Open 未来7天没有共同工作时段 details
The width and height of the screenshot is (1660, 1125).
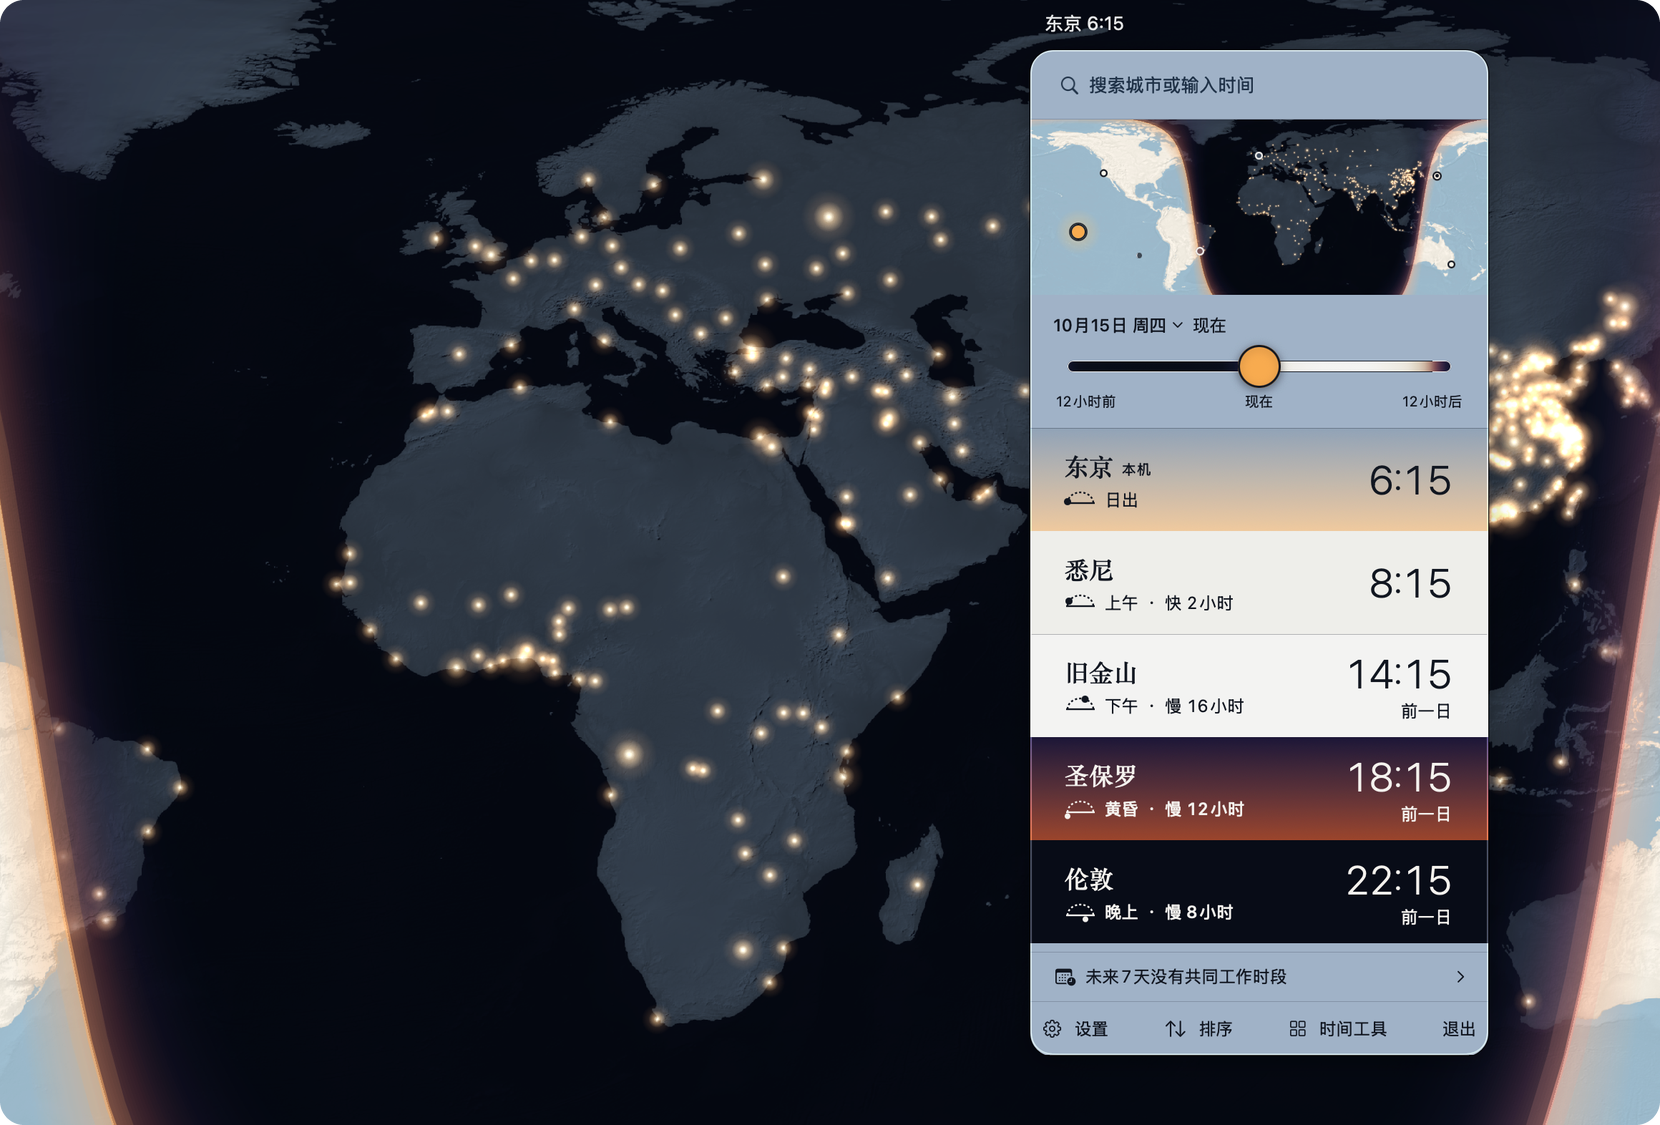(x=1259, y=977)
